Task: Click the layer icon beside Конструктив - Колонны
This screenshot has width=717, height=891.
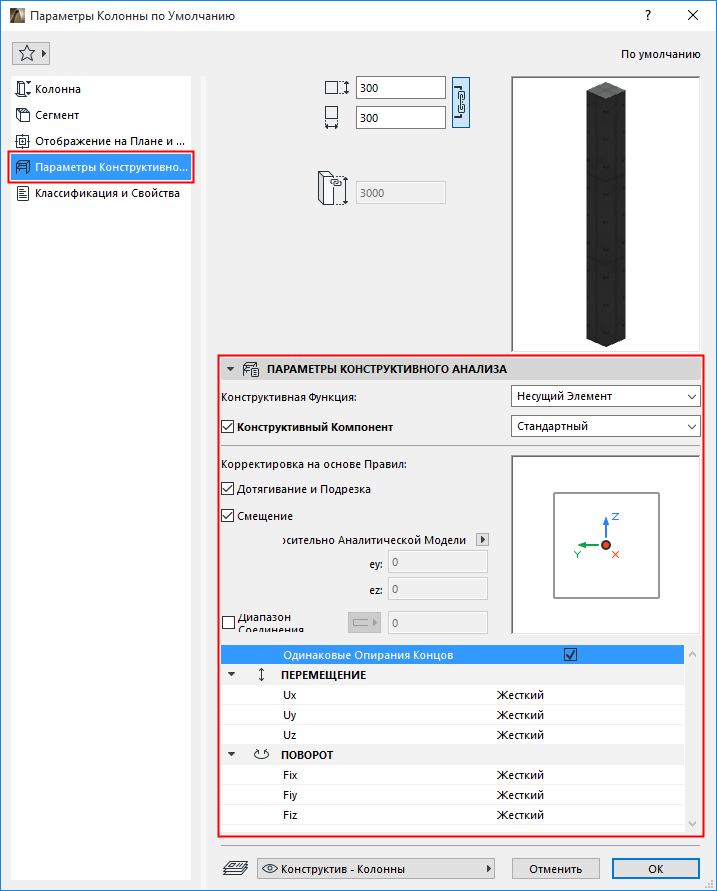Action: (x=235, y=868)
